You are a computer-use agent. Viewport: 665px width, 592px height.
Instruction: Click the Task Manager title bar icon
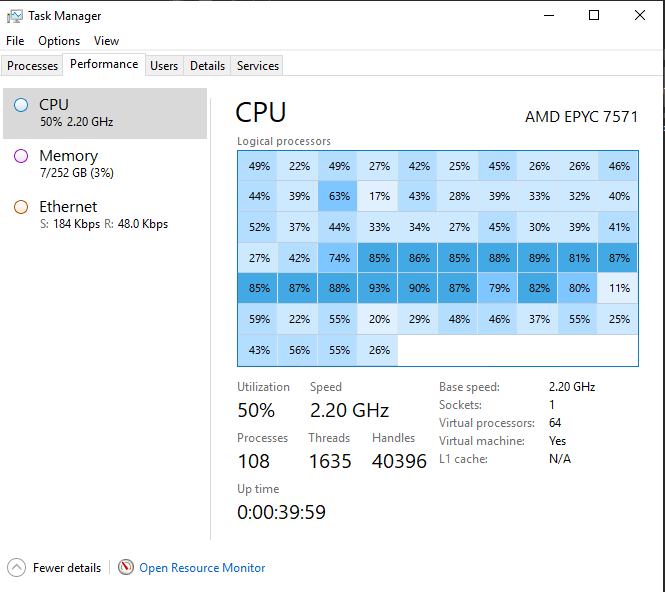coord(14,16)
